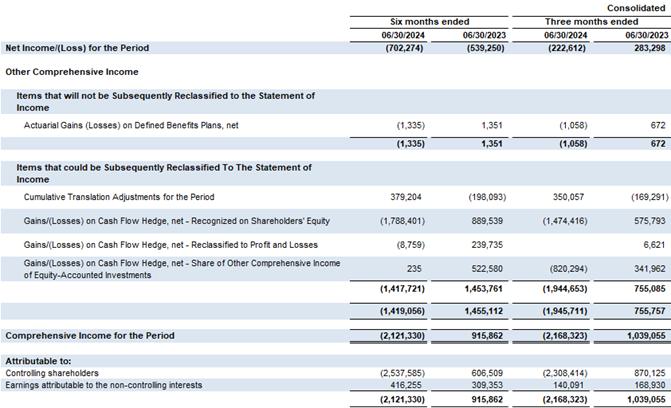Click the 283,298 net income value
This screenshot has width=671, height=408.
[x=643, y=47]
